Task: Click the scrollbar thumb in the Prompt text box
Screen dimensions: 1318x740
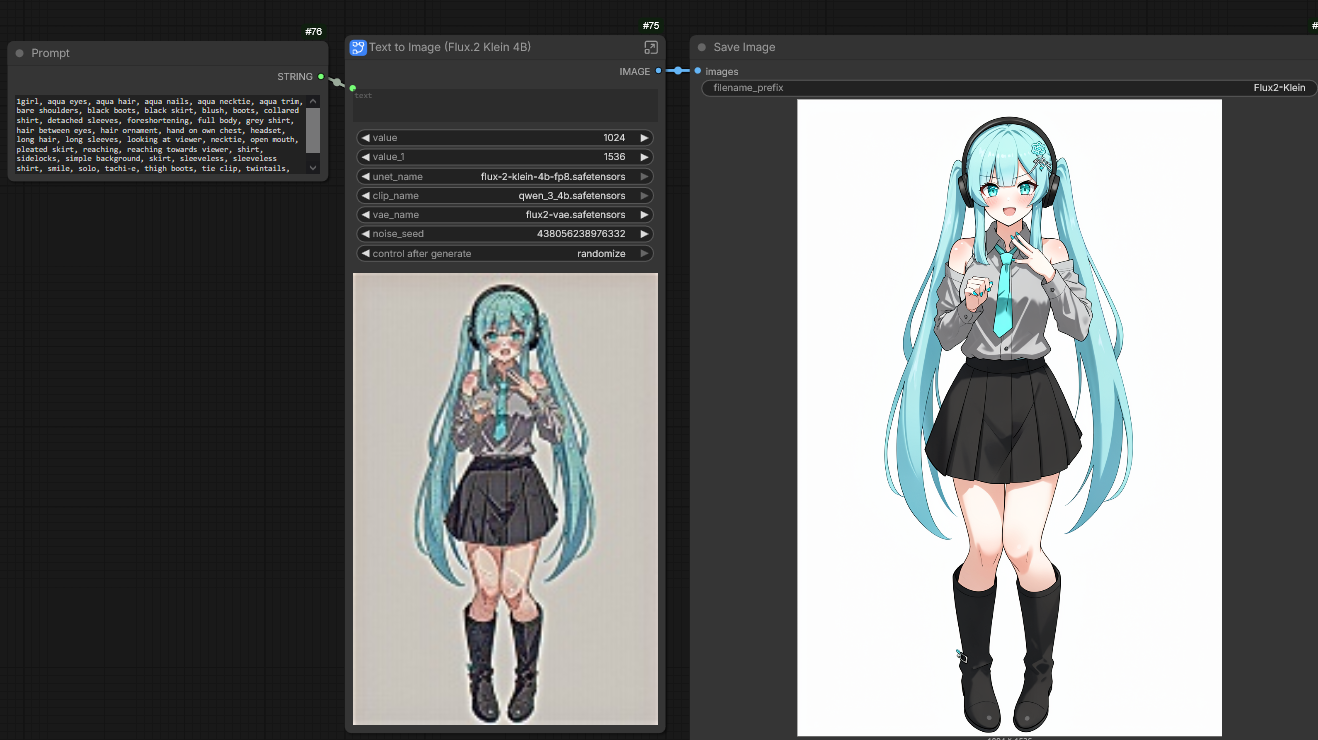Action: point(313,130)
